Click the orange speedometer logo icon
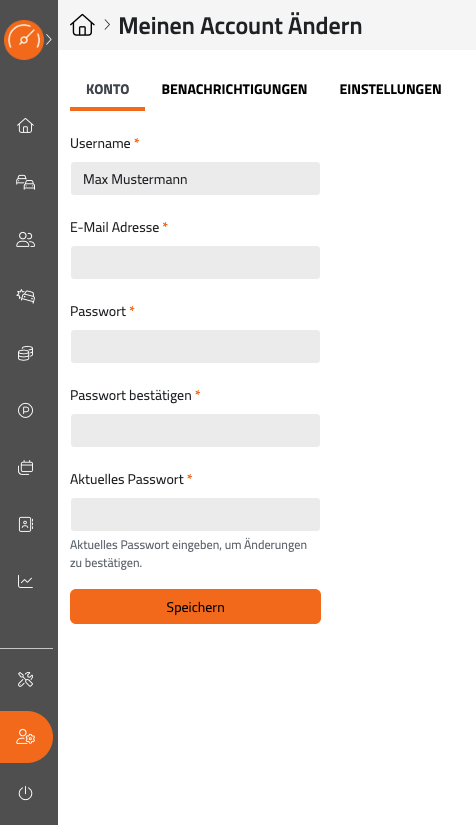Image resolution: width=476 pixels, height=825 pixels. [24, 39]
